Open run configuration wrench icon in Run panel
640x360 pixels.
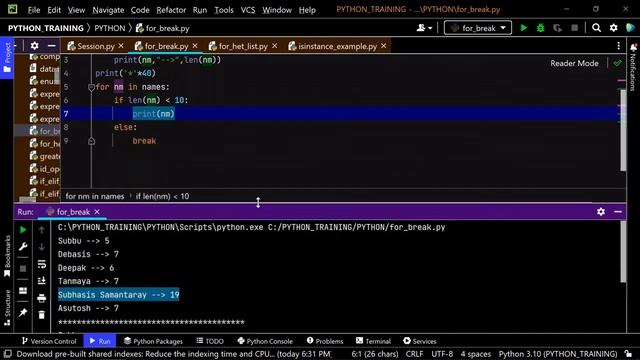(x=23, y=247)
